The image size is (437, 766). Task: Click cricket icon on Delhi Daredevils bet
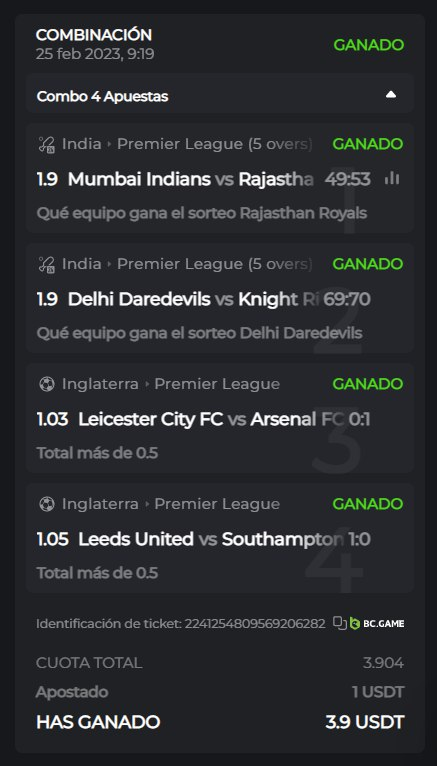click(46, 264)
